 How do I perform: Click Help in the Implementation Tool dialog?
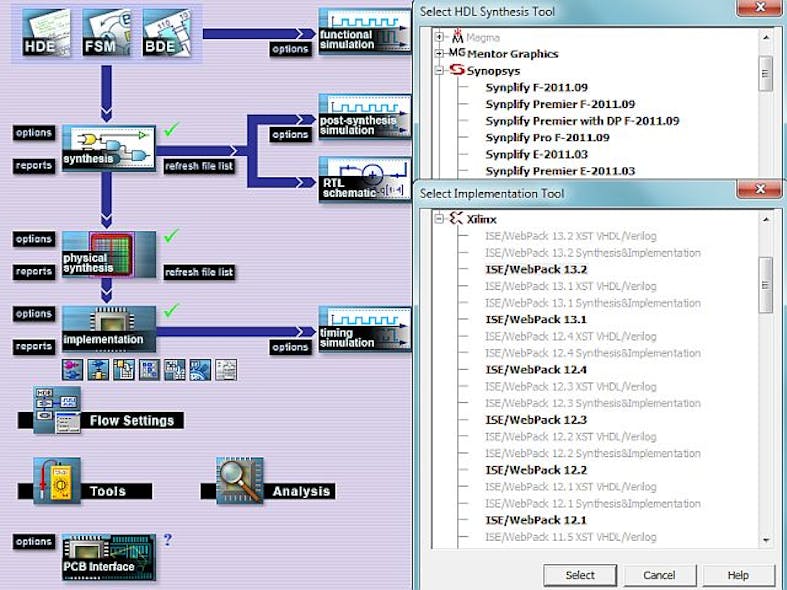tap(738, 575)
